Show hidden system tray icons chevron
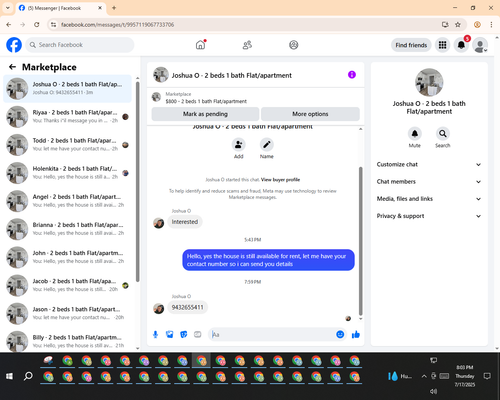 [424, 376]
